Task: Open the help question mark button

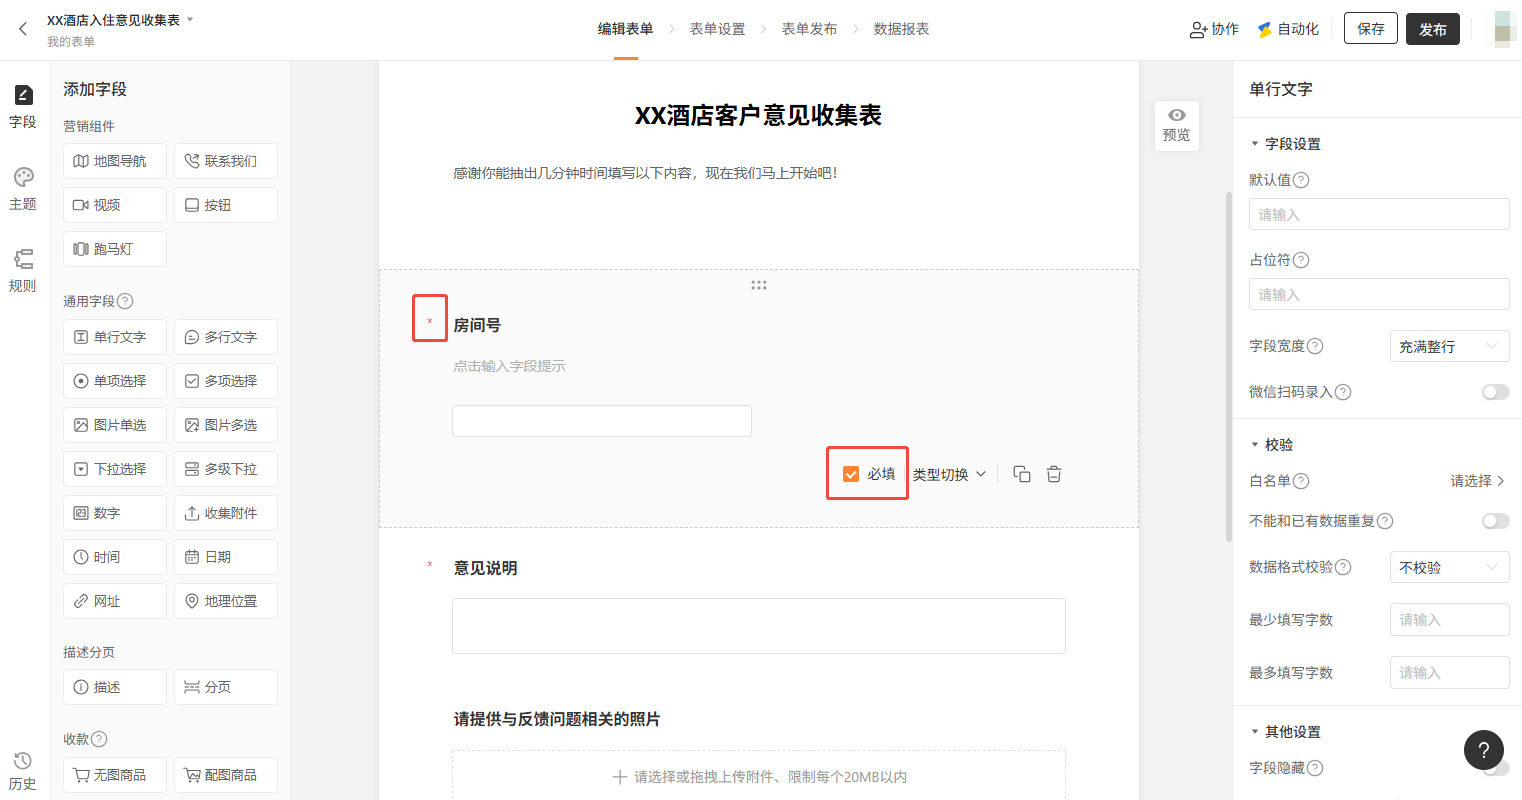Action: [1483, 750]
